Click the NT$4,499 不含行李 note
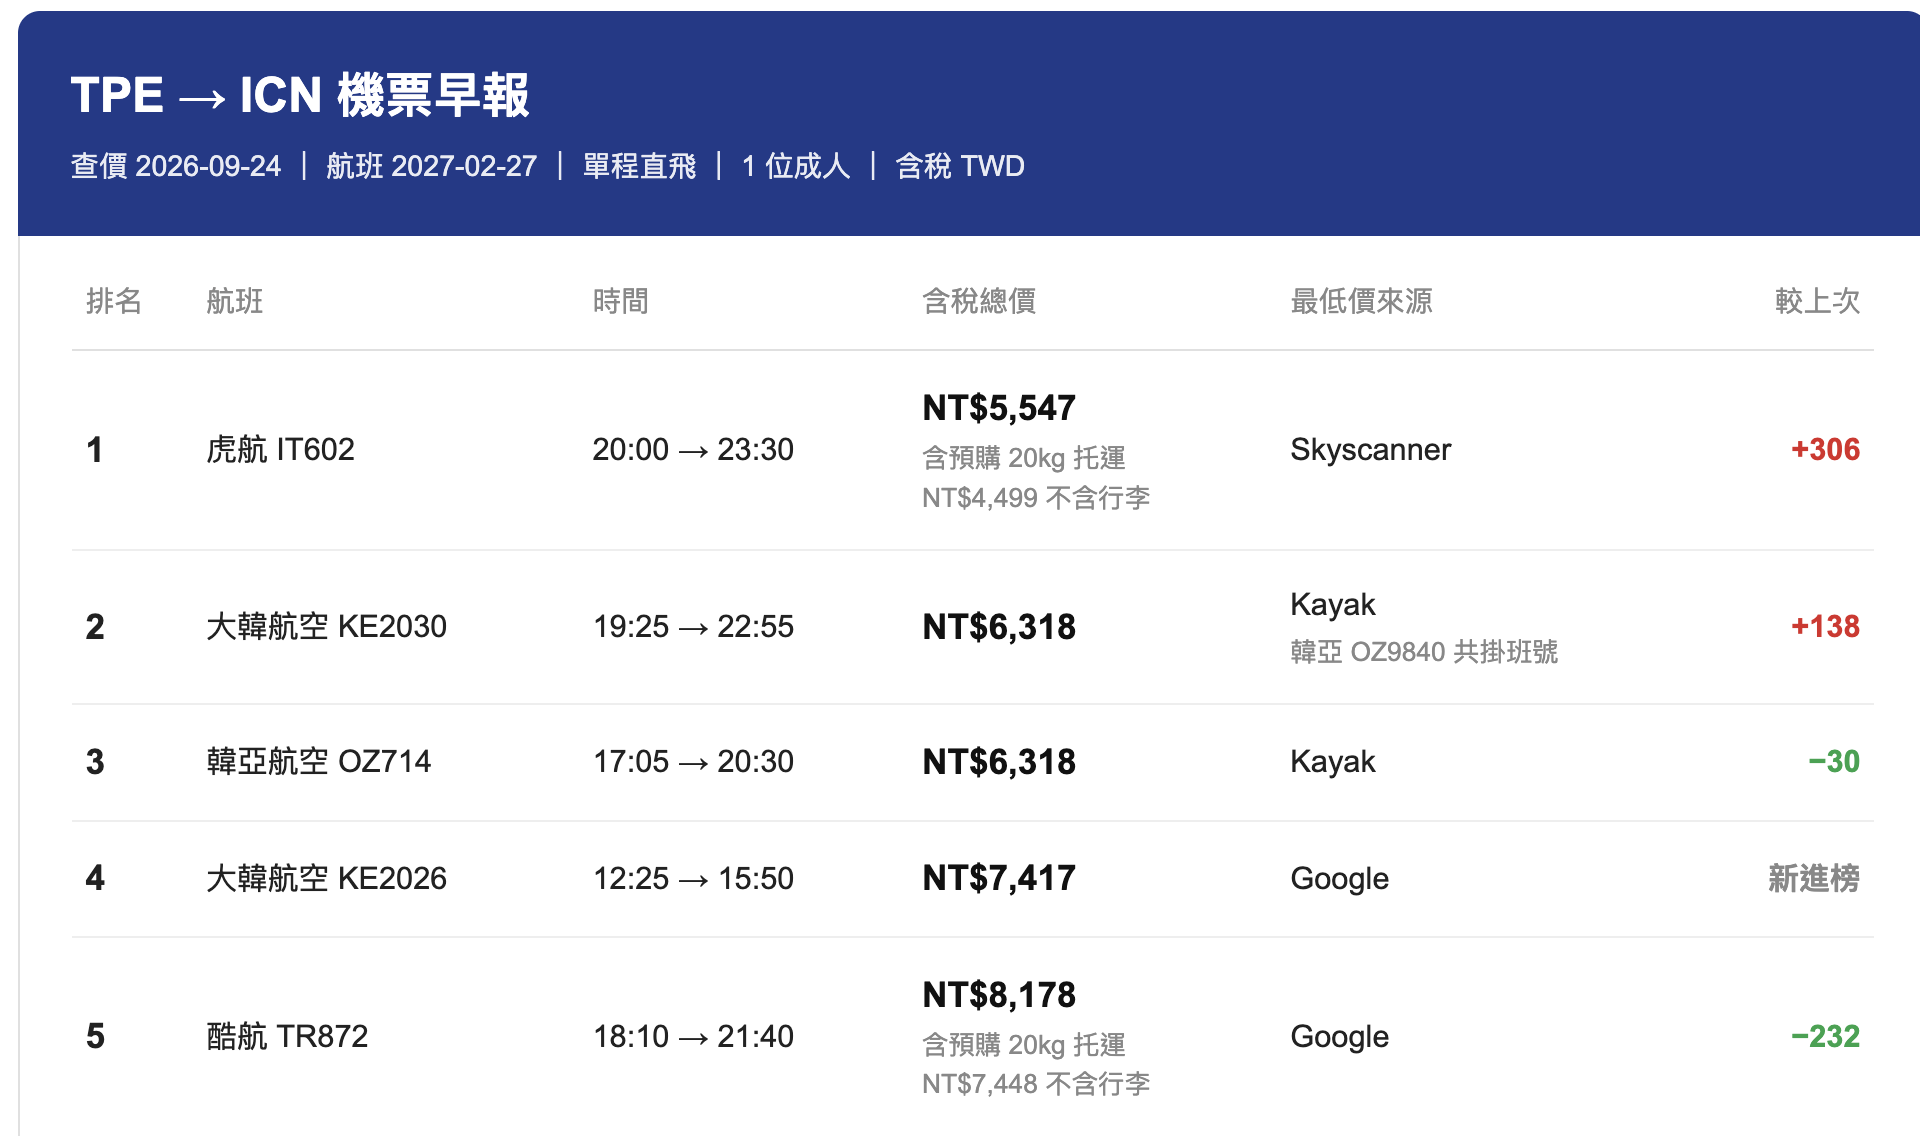The height and width of the screenshot is (1136, 1920). pos(1036,498)
